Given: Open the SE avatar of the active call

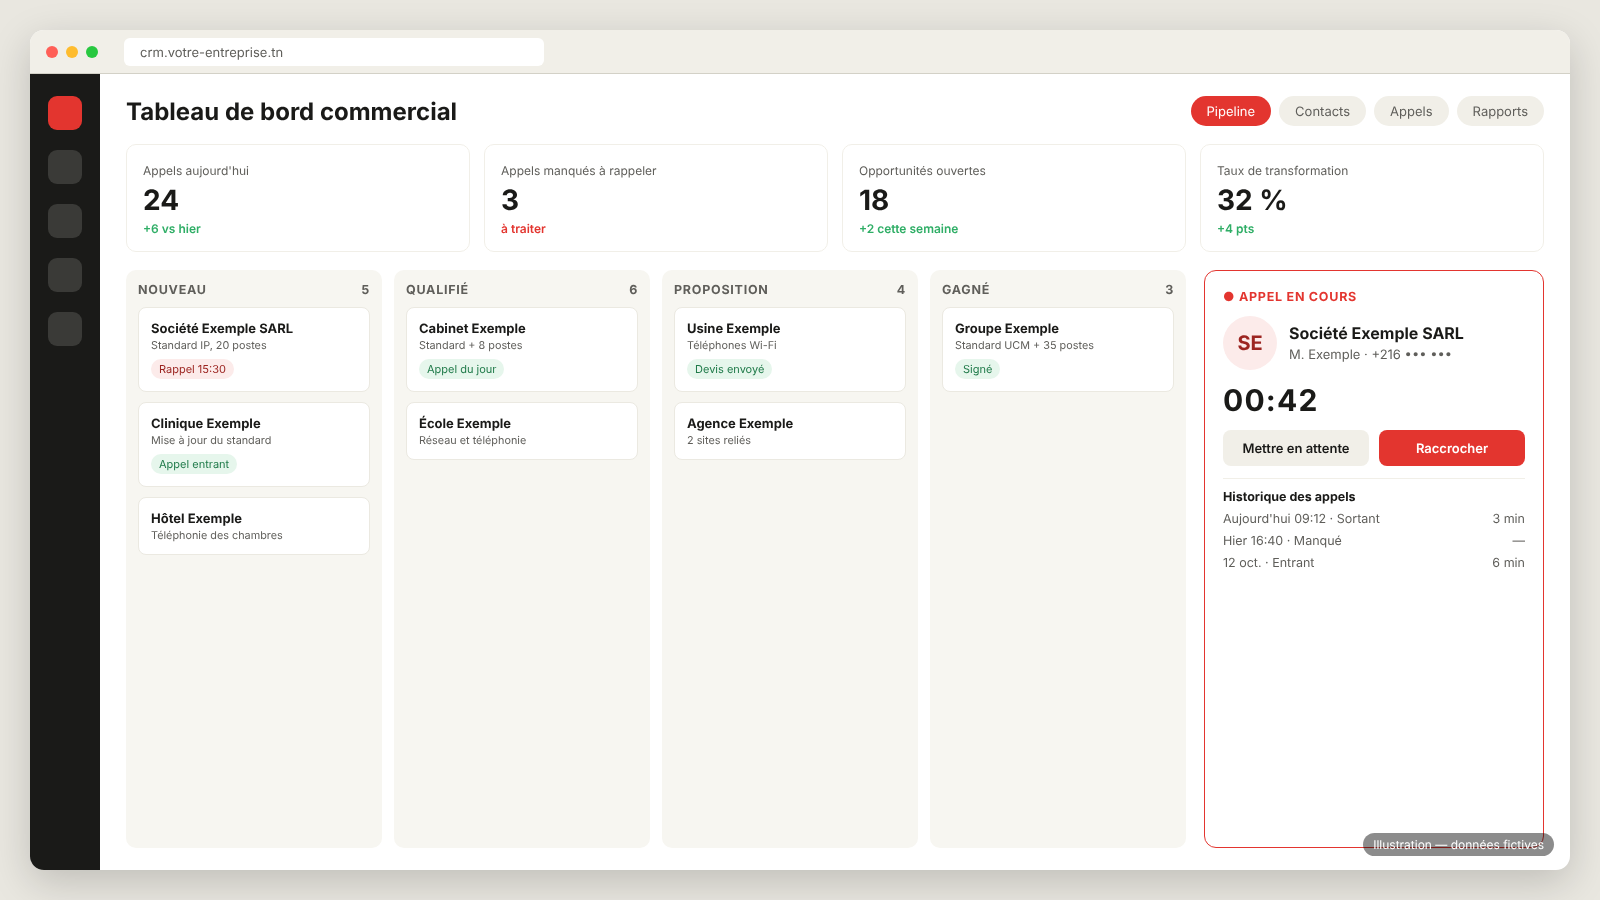Looking at the screenshot, I should pos(1250,343).
